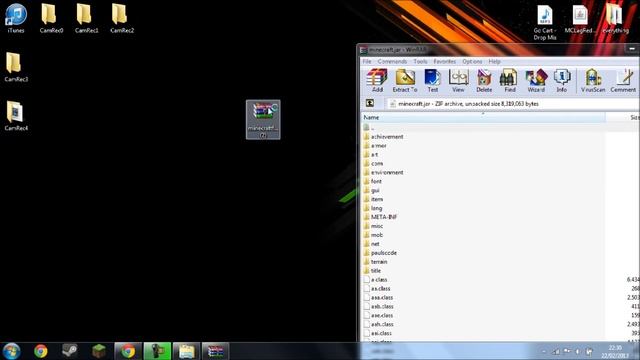Select the com folder
This screenshot has width=640, height=360.
[373, 164]
